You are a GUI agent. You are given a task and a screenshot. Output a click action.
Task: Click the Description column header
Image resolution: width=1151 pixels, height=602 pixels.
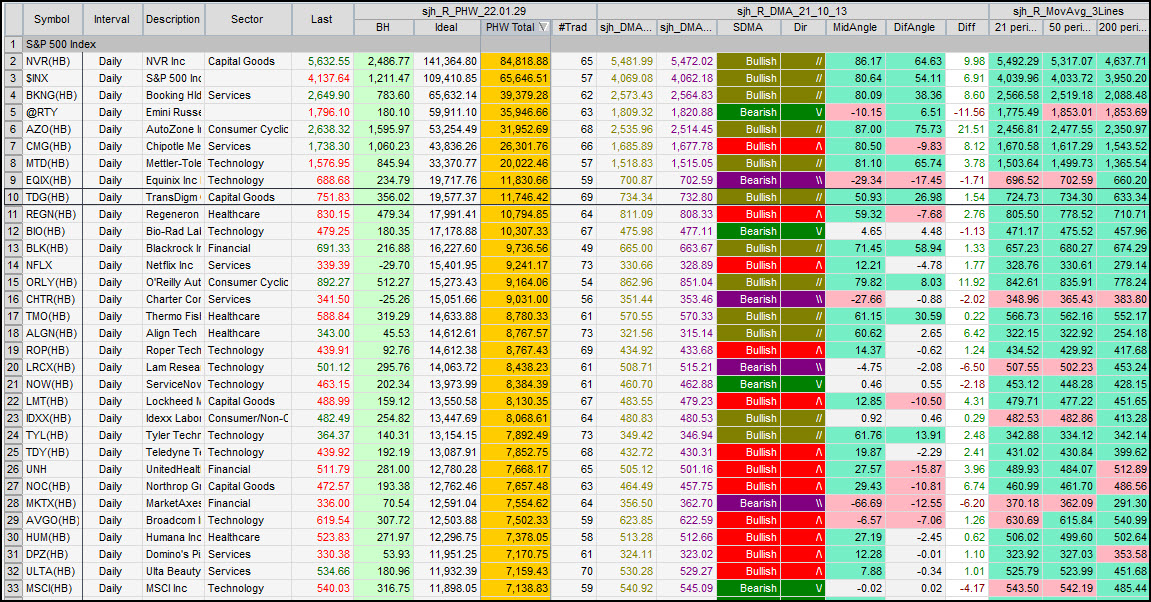tap(173, 19)
